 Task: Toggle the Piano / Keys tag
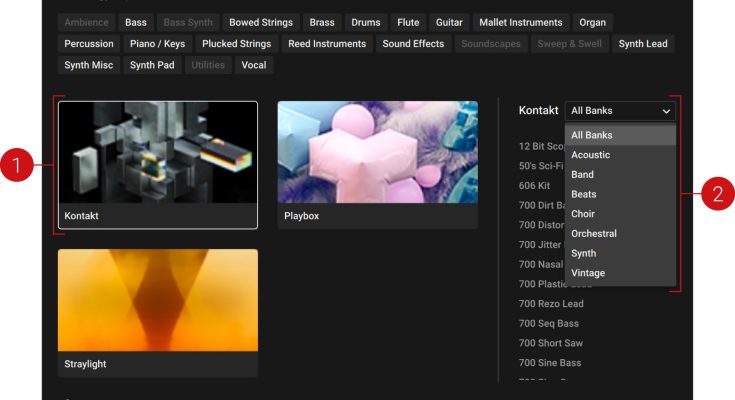pyautogui.click(x=157, y=44)
